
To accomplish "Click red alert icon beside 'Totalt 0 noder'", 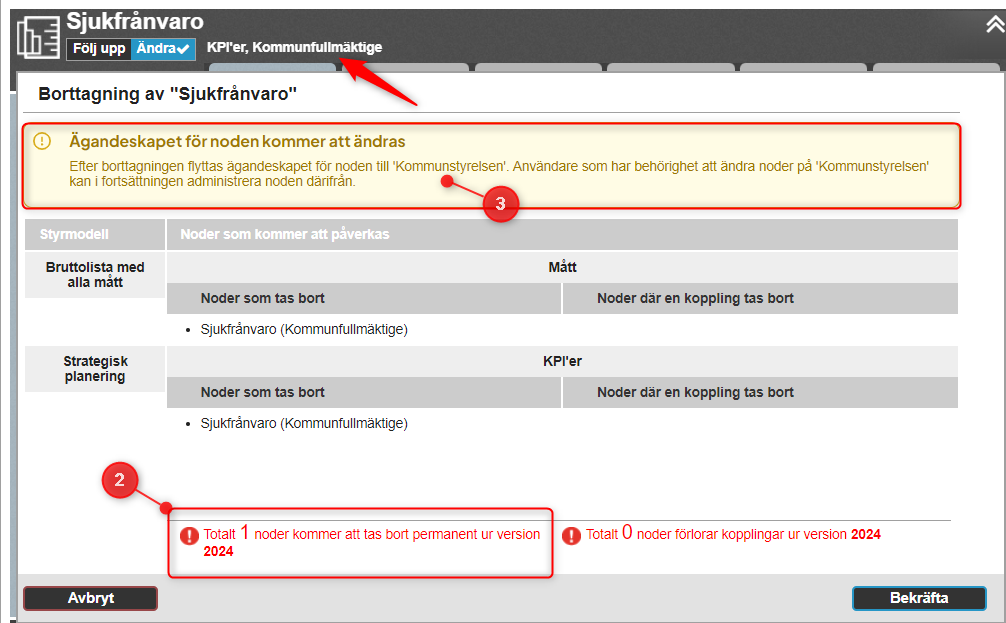I will [571, 536].
